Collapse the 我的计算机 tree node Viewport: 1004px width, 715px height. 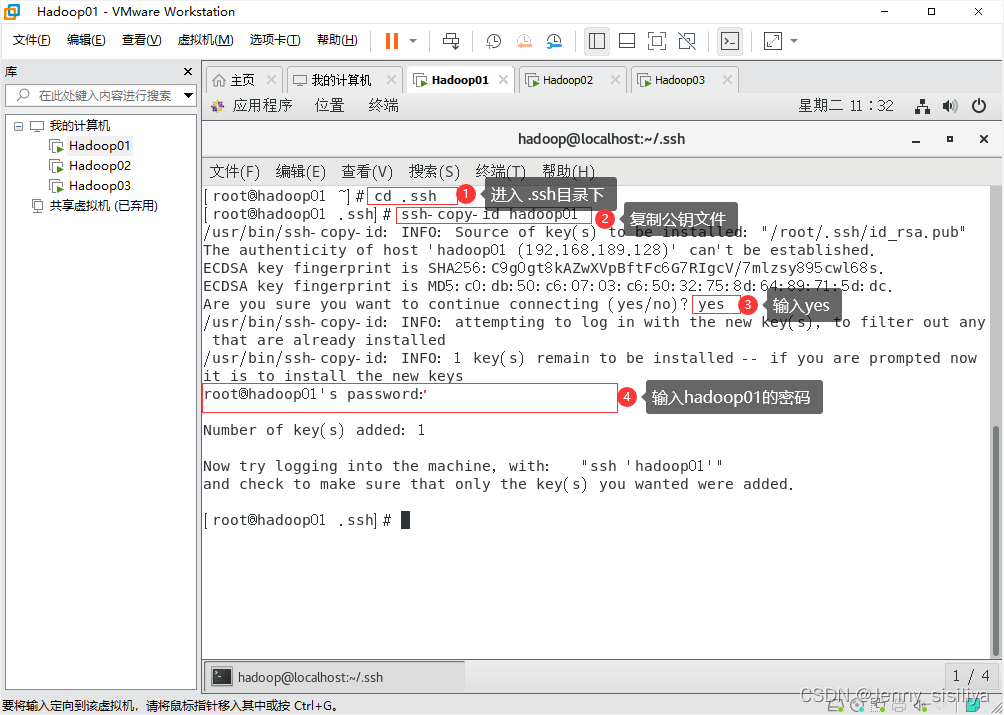(18, 125)
